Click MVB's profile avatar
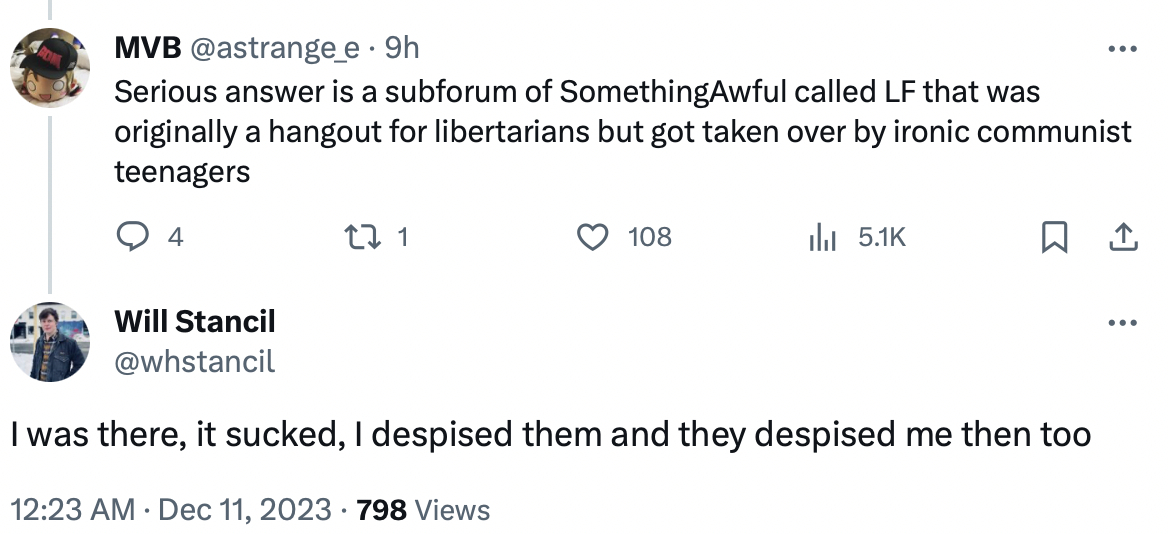 tap(50, 68)
